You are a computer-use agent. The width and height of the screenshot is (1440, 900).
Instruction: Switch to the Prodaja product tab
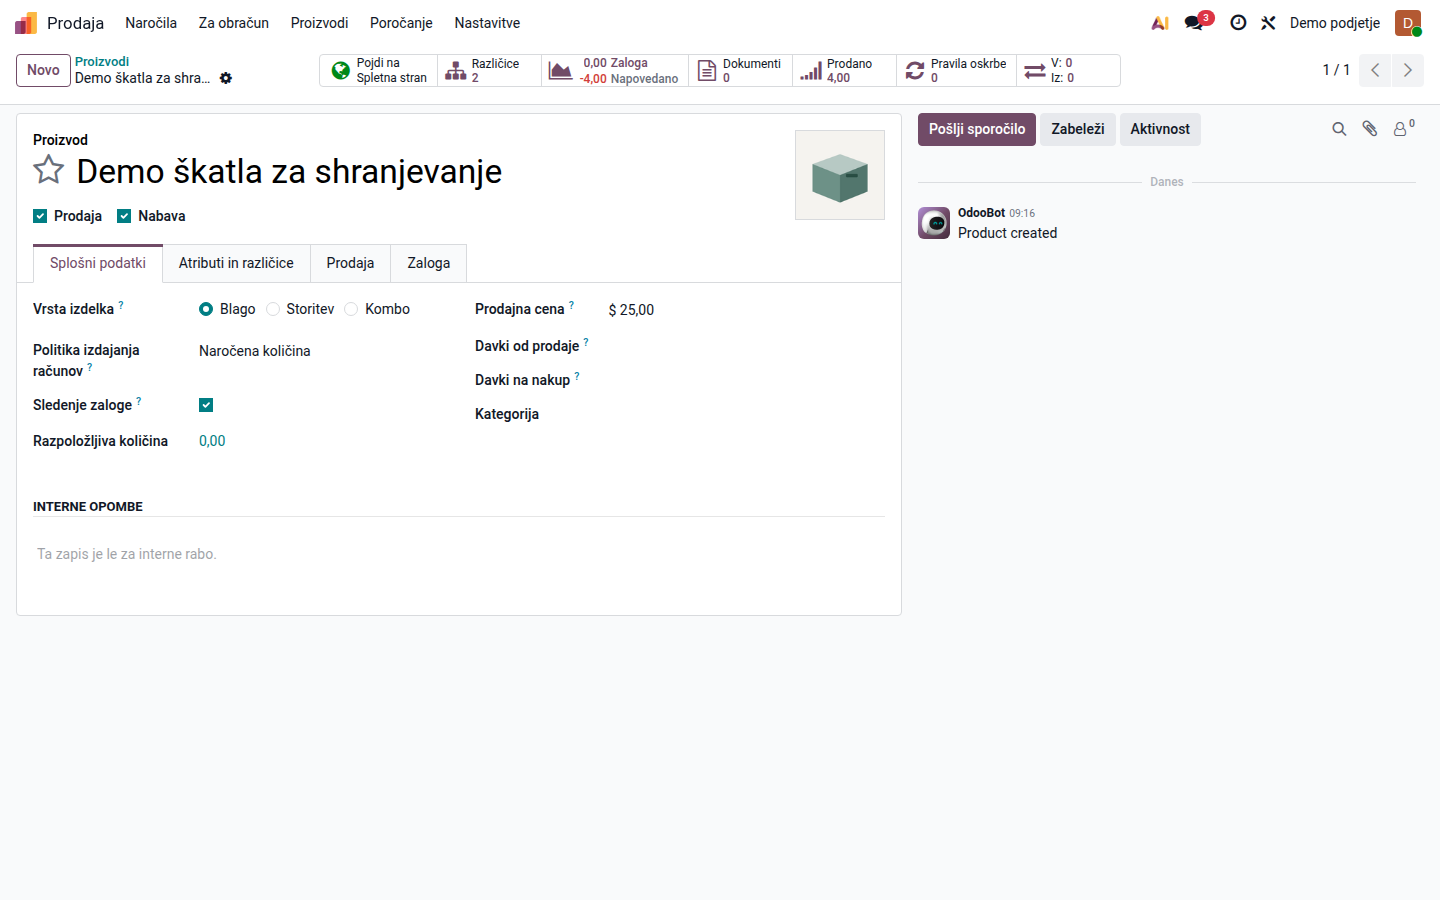pyautogui.click(x=350, y=263)
